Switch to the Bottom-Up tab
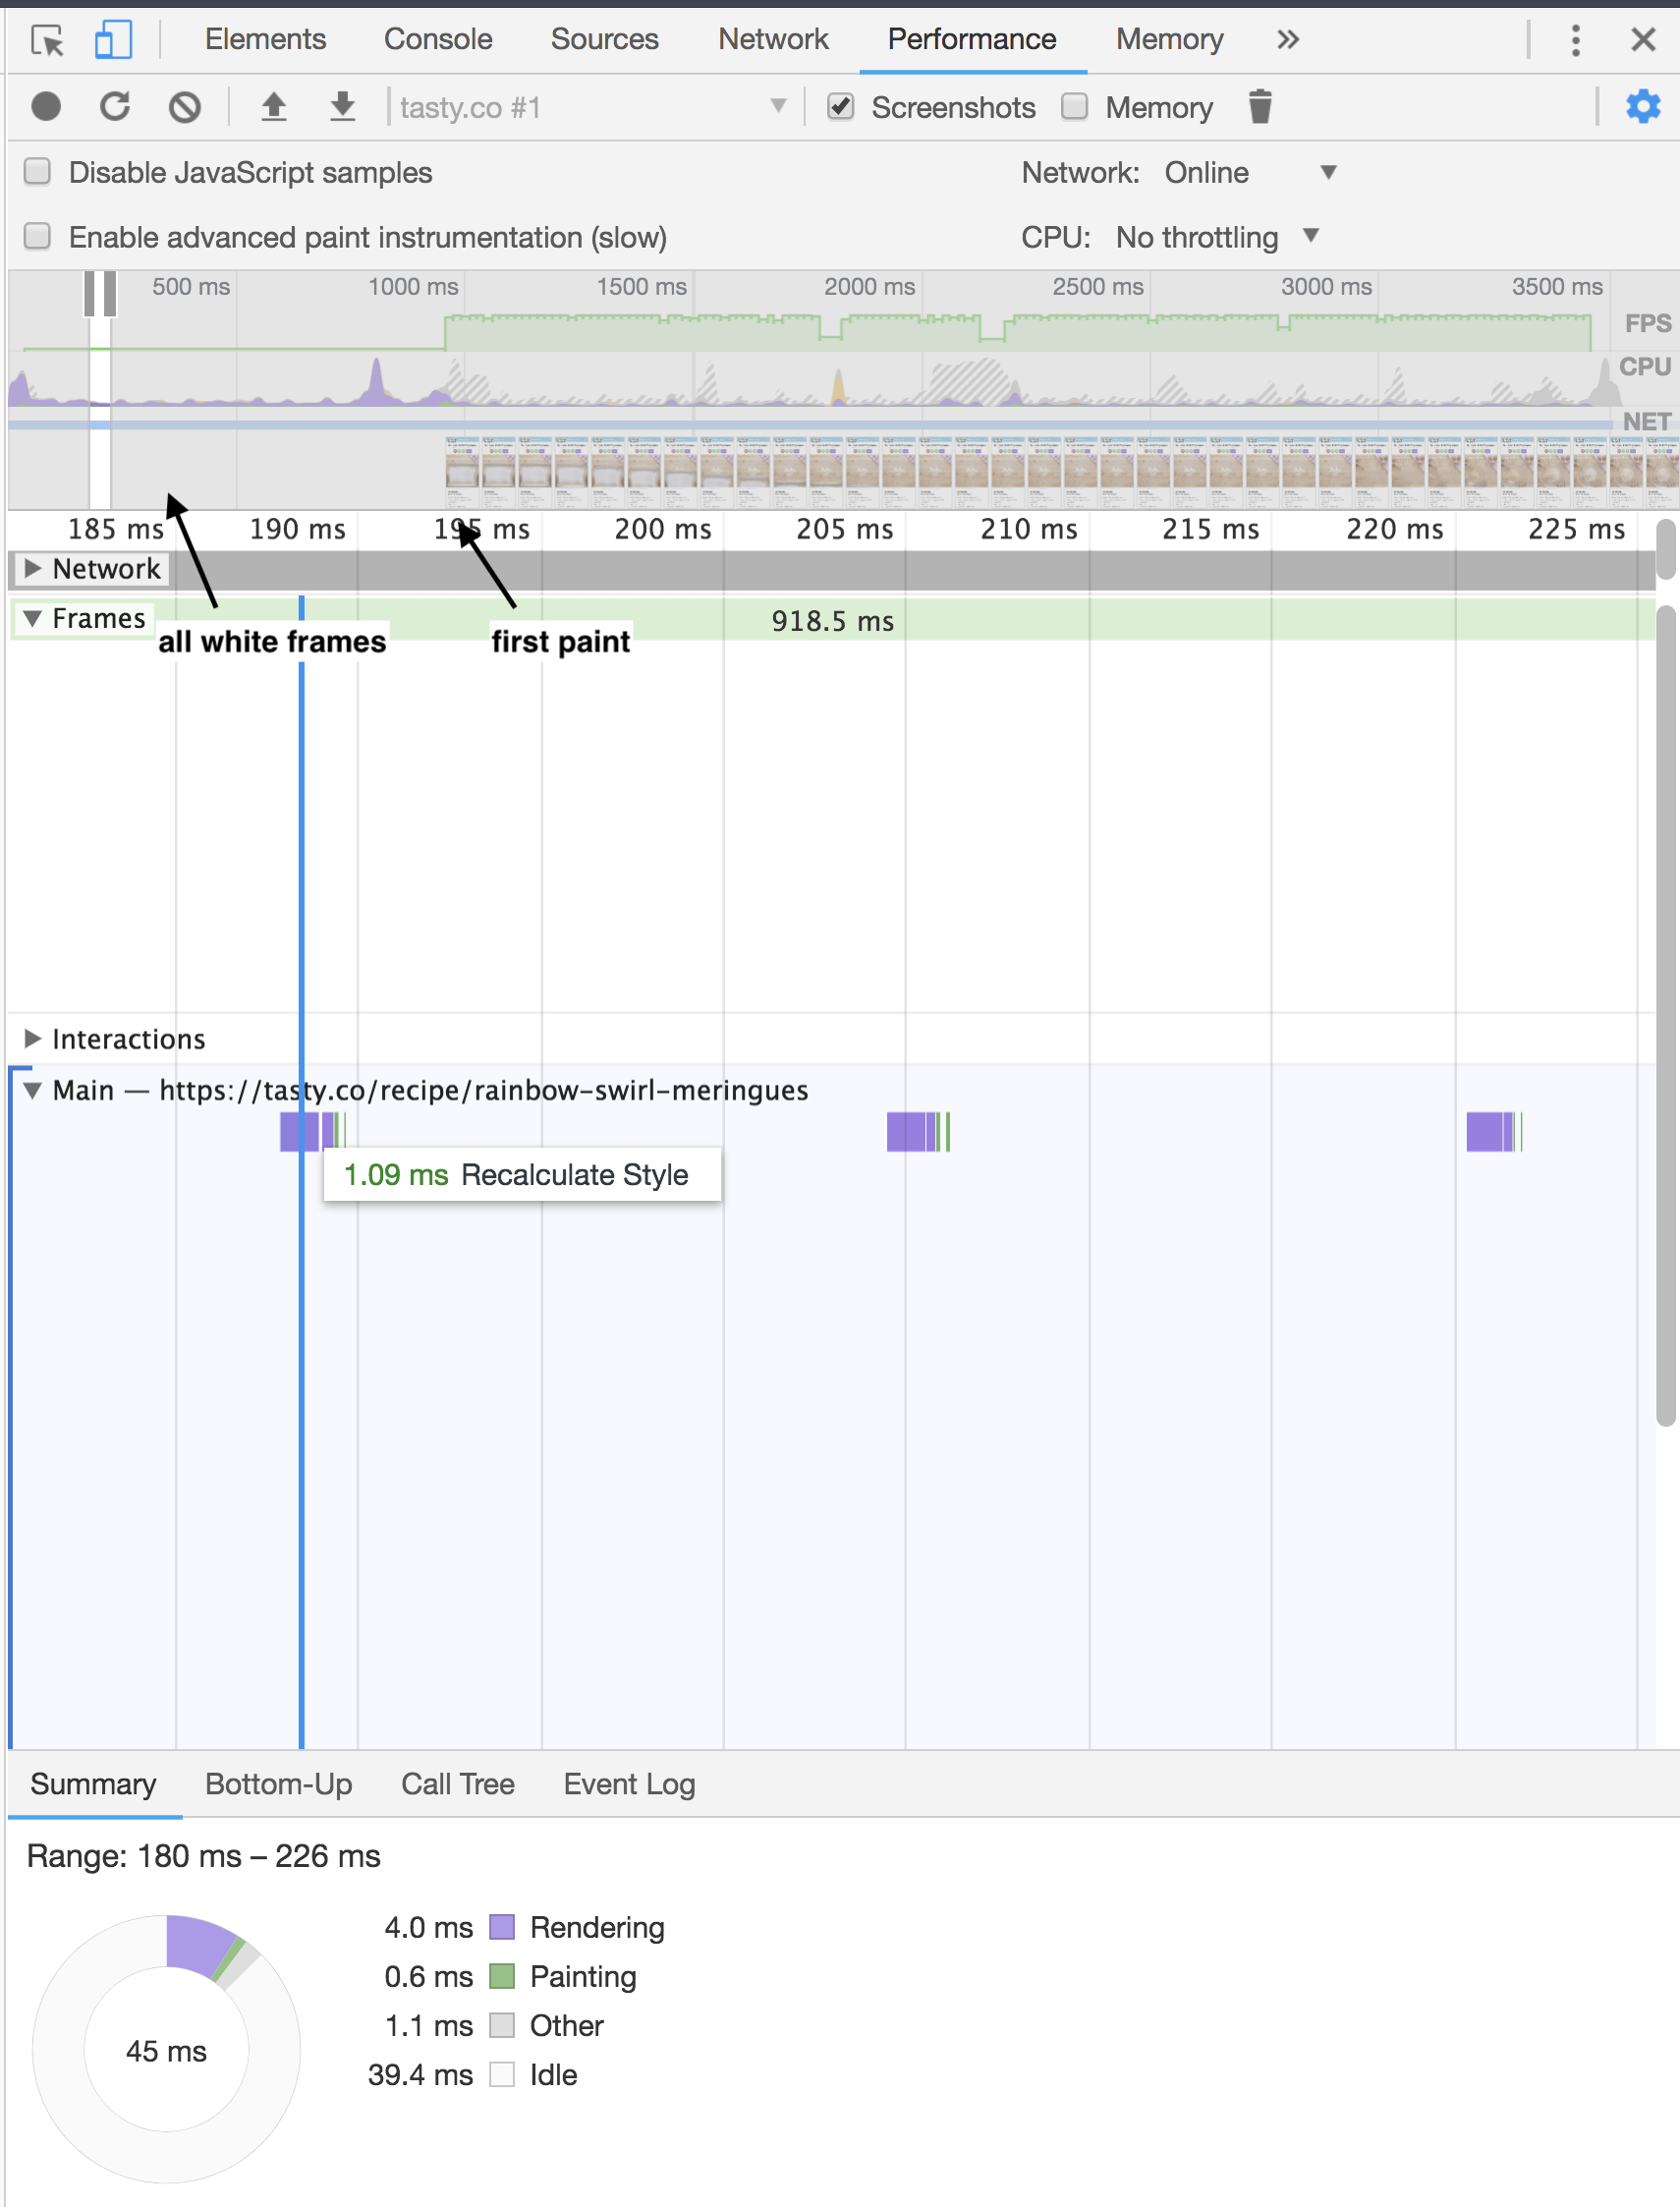 point(278,1784)
